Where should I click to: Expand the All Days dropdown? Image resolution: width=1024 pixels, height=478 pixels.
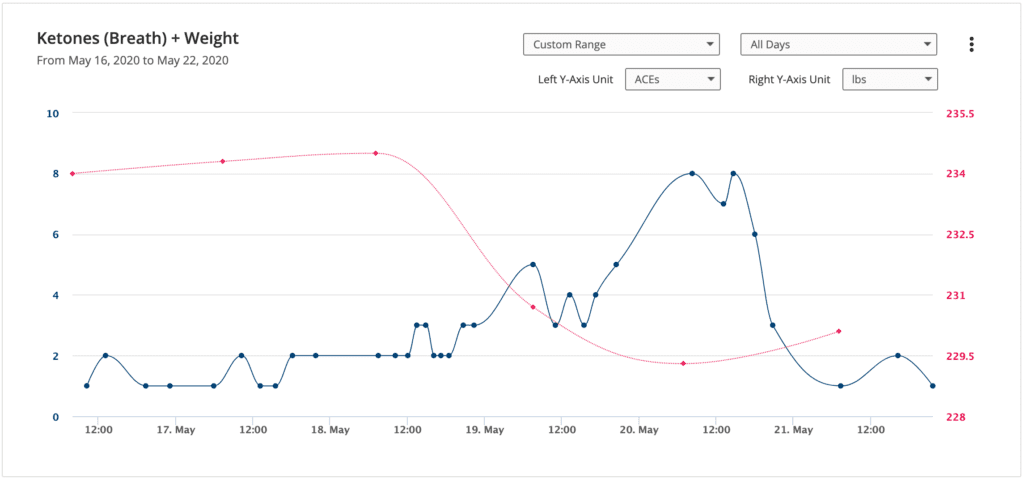(x=838, y=44)
